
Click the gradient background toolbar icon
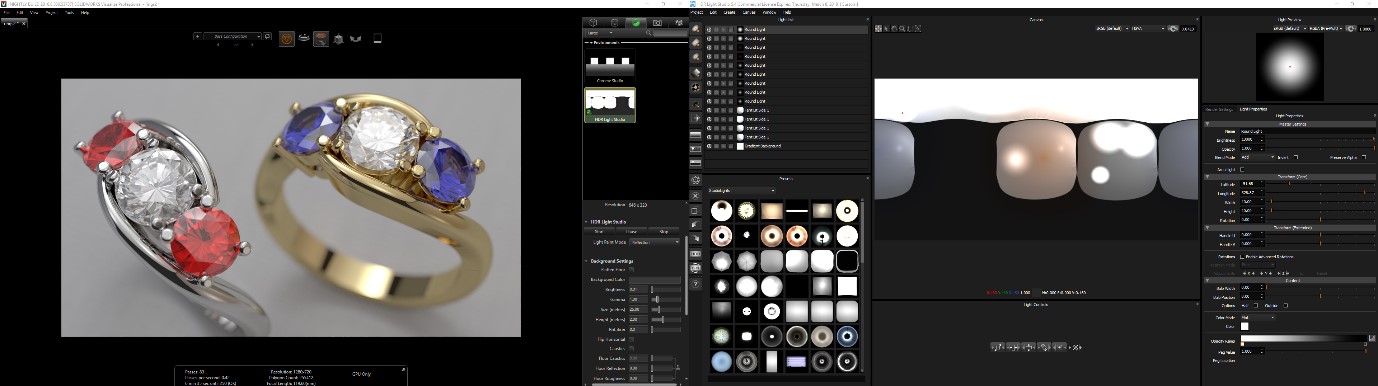point(696,133)
